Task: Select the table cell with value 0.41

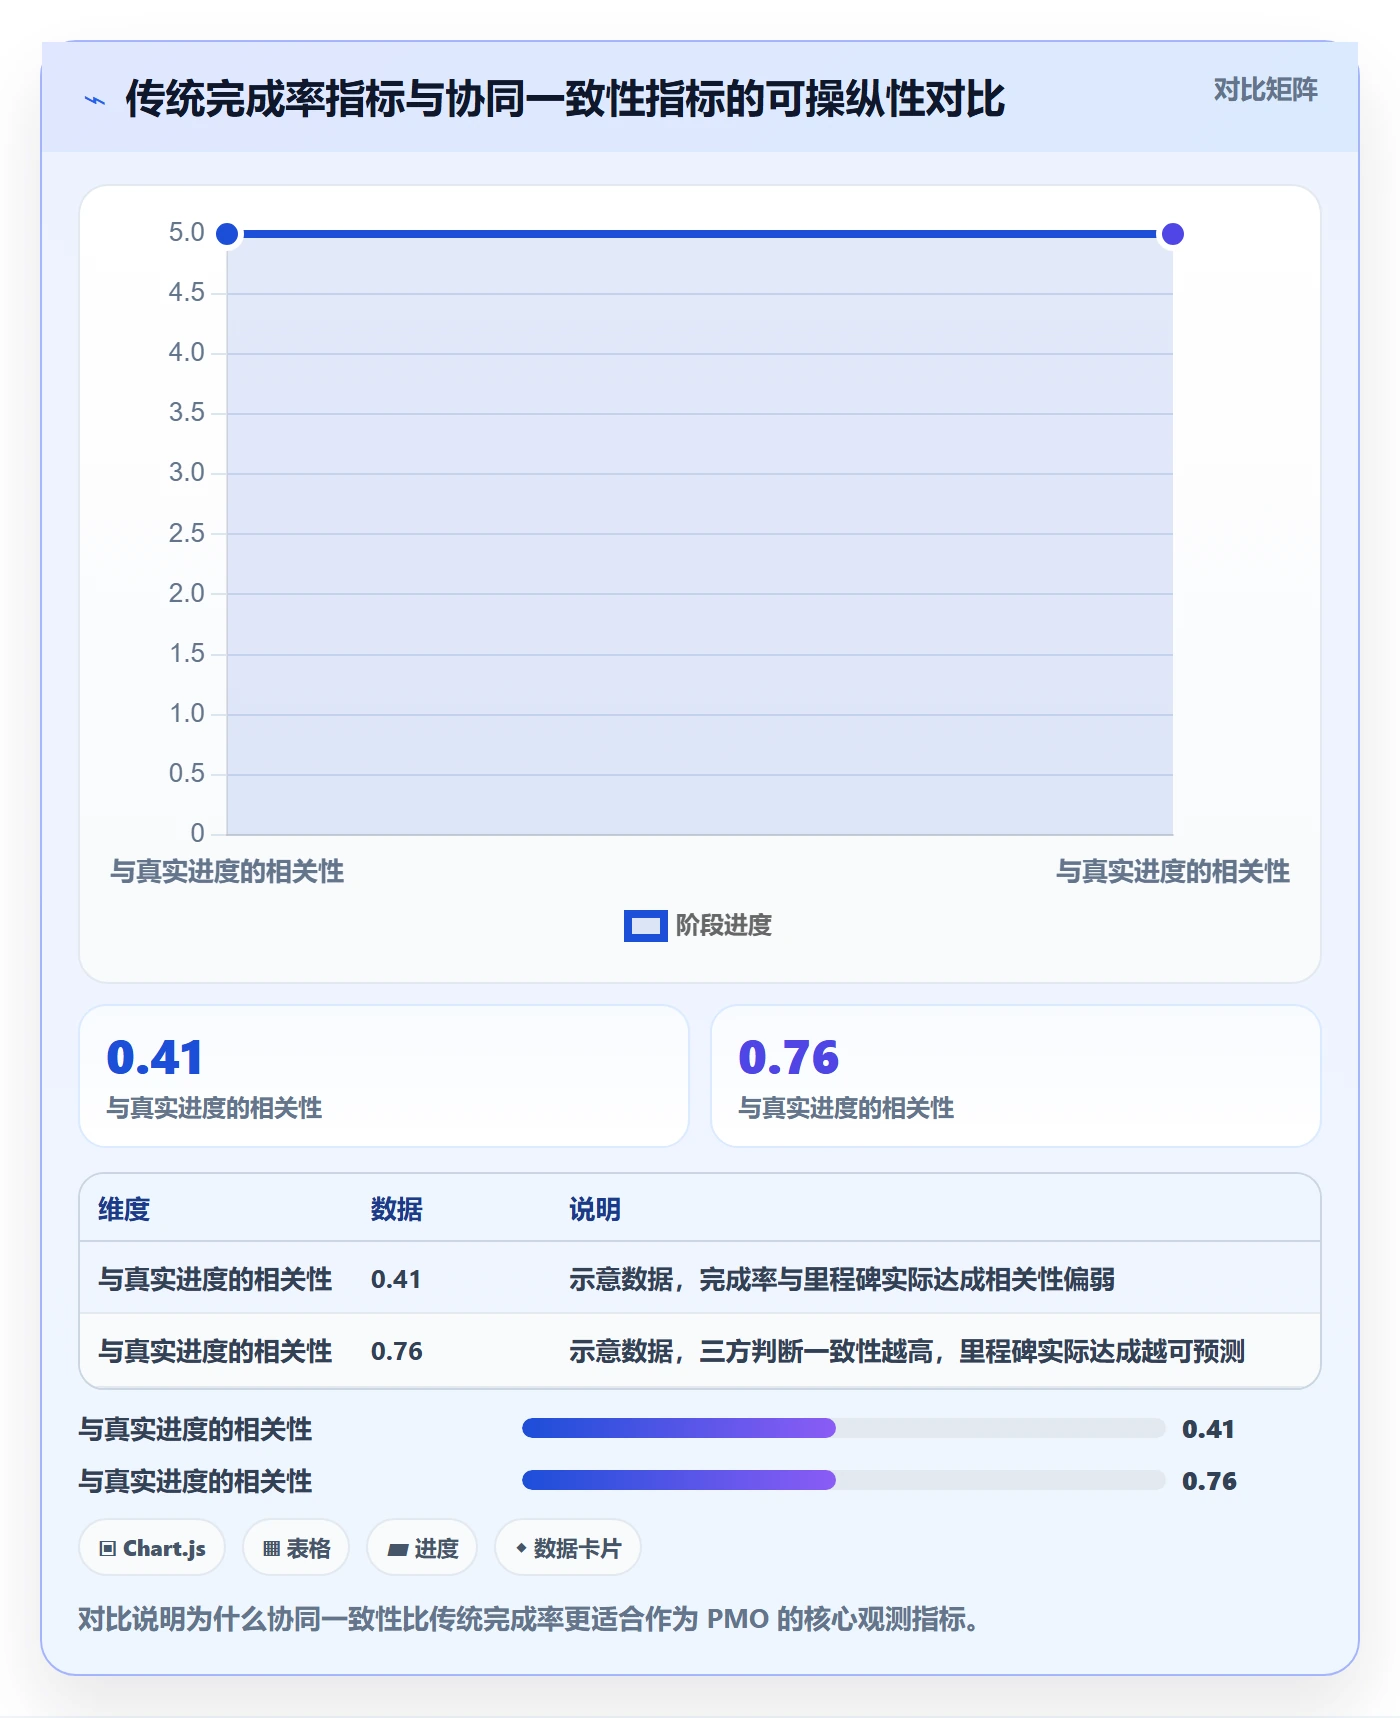Action: coord(396,1279)
